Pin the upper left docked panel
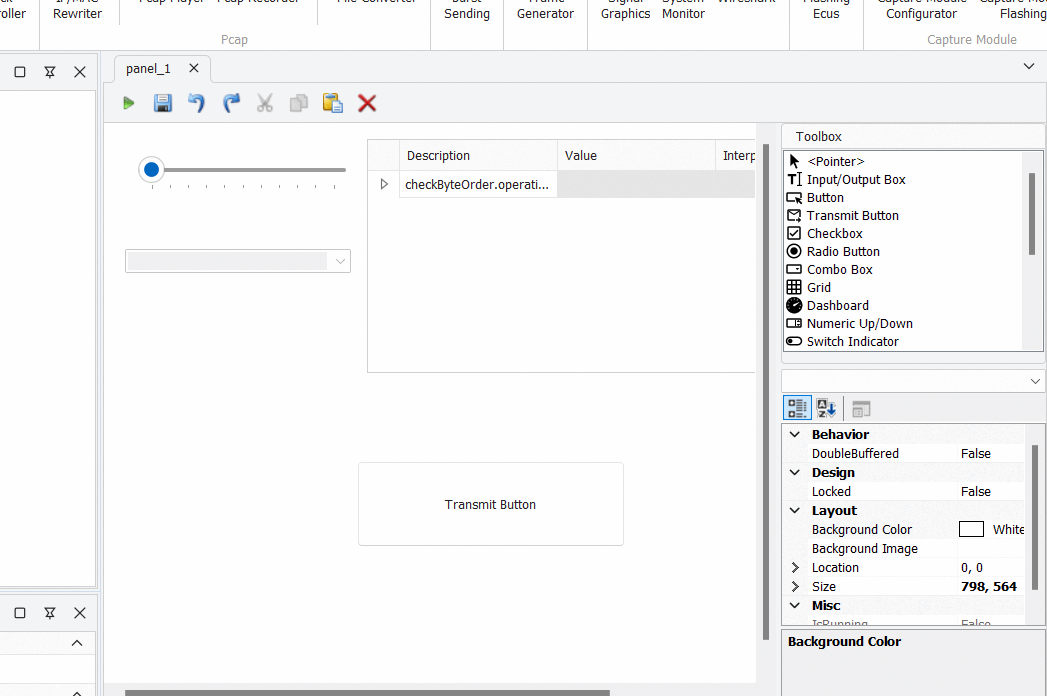This screenshot has height=696, width=1047. (x=49, y=71)
